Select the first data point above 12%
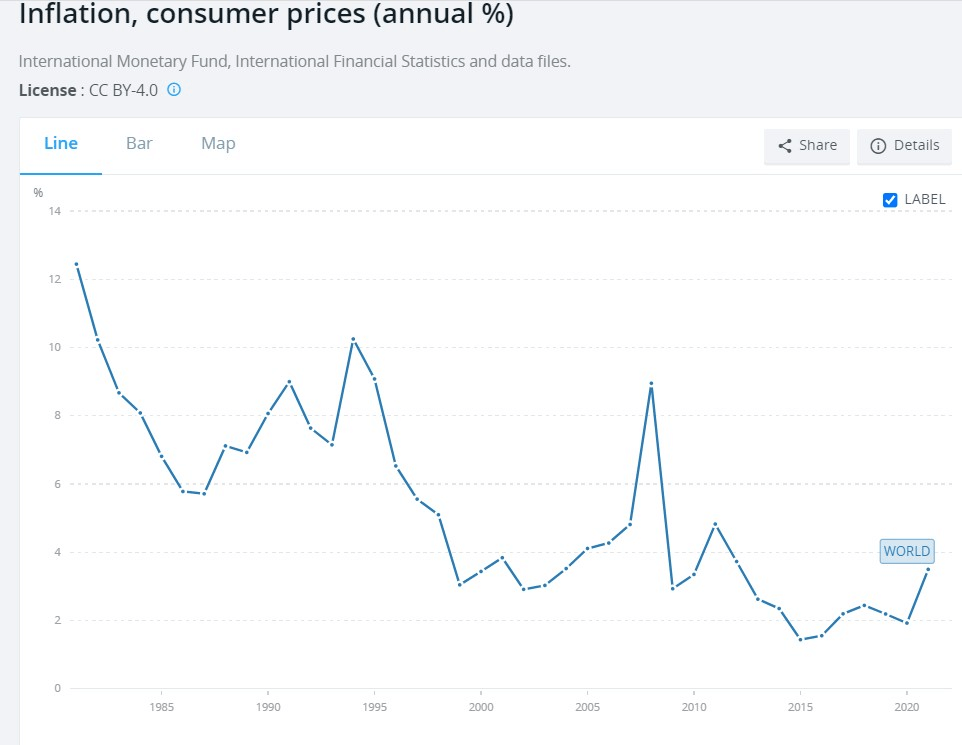 point(76,264)
